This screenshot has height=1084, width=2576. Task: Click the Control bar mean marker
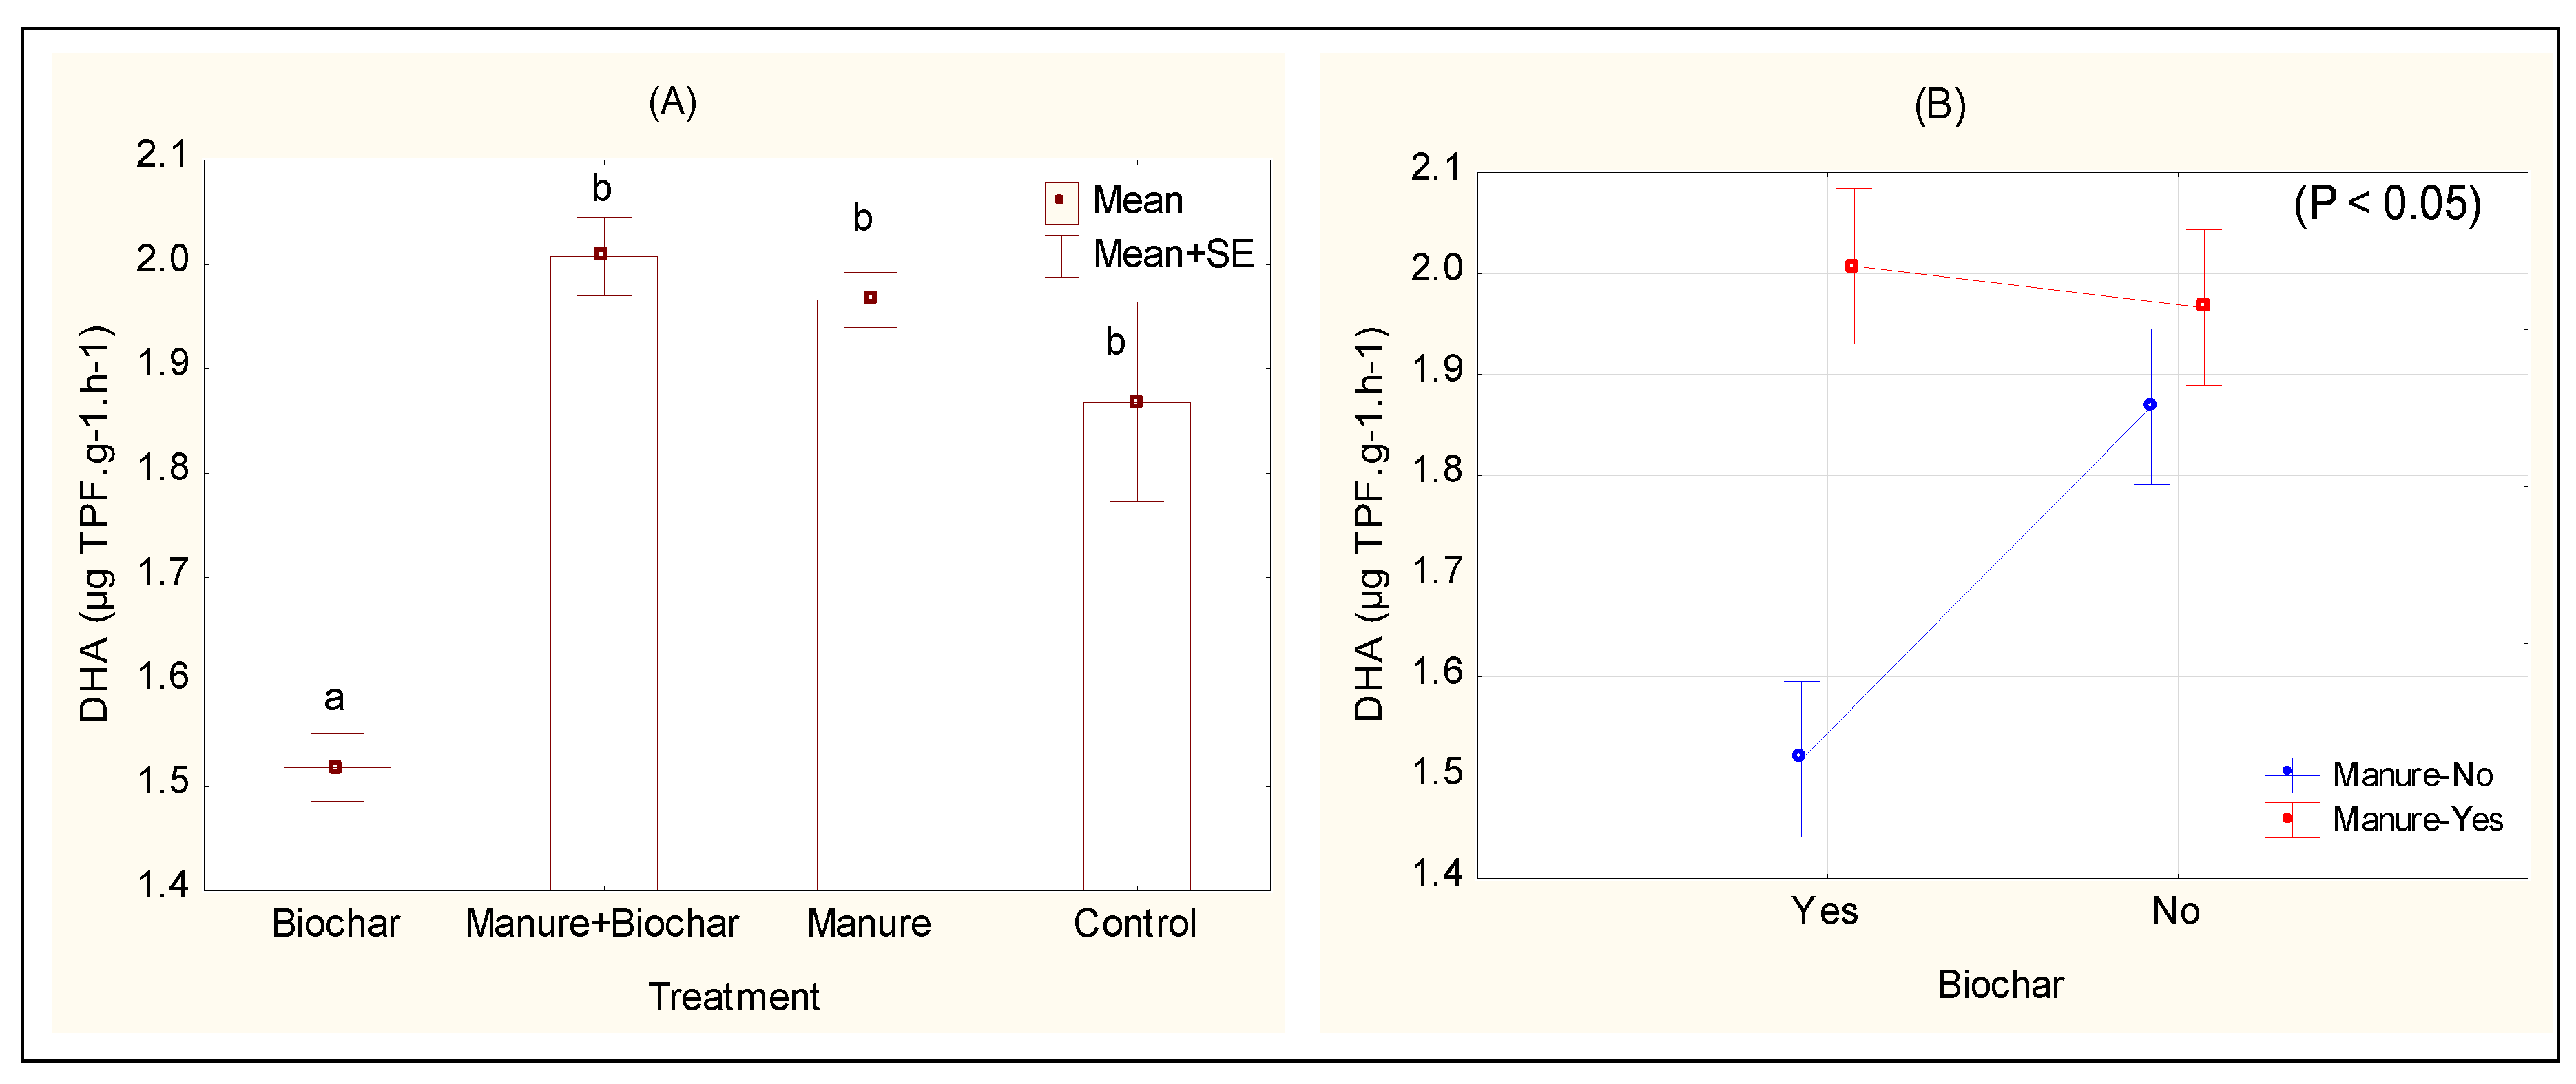click(x=1136, y=402)
